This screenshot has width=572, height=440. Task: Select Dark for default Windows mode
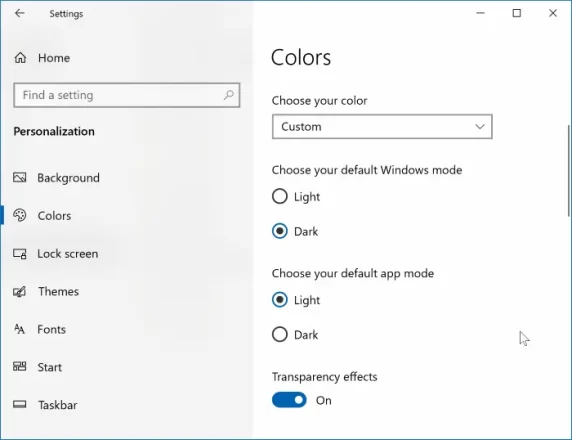pyautogui.click(x=279, y=231)
